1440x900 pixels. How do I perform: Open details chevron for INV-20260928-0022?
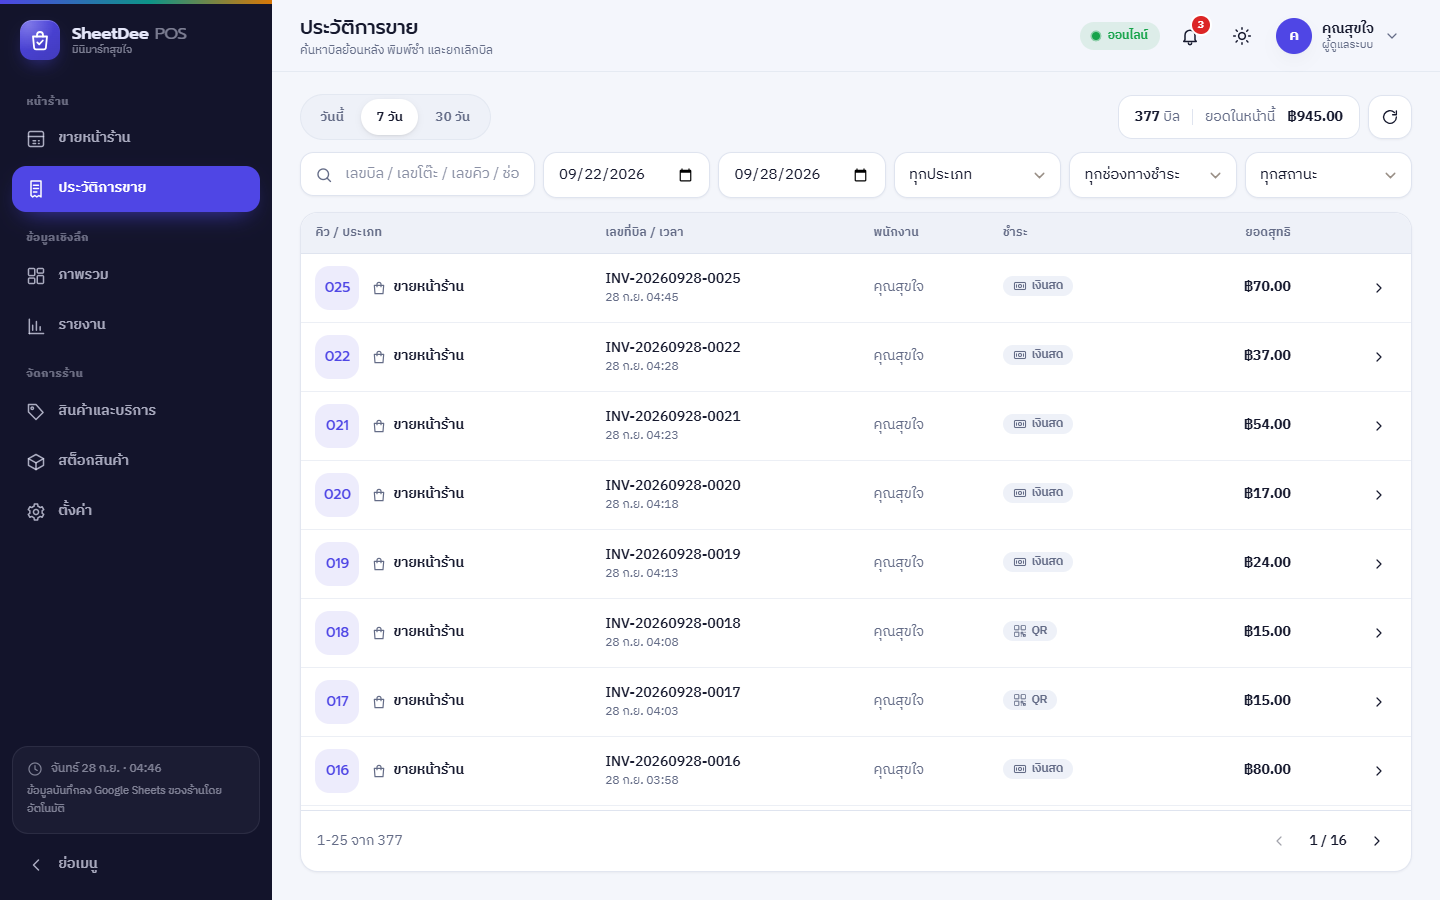point(1379,357)
